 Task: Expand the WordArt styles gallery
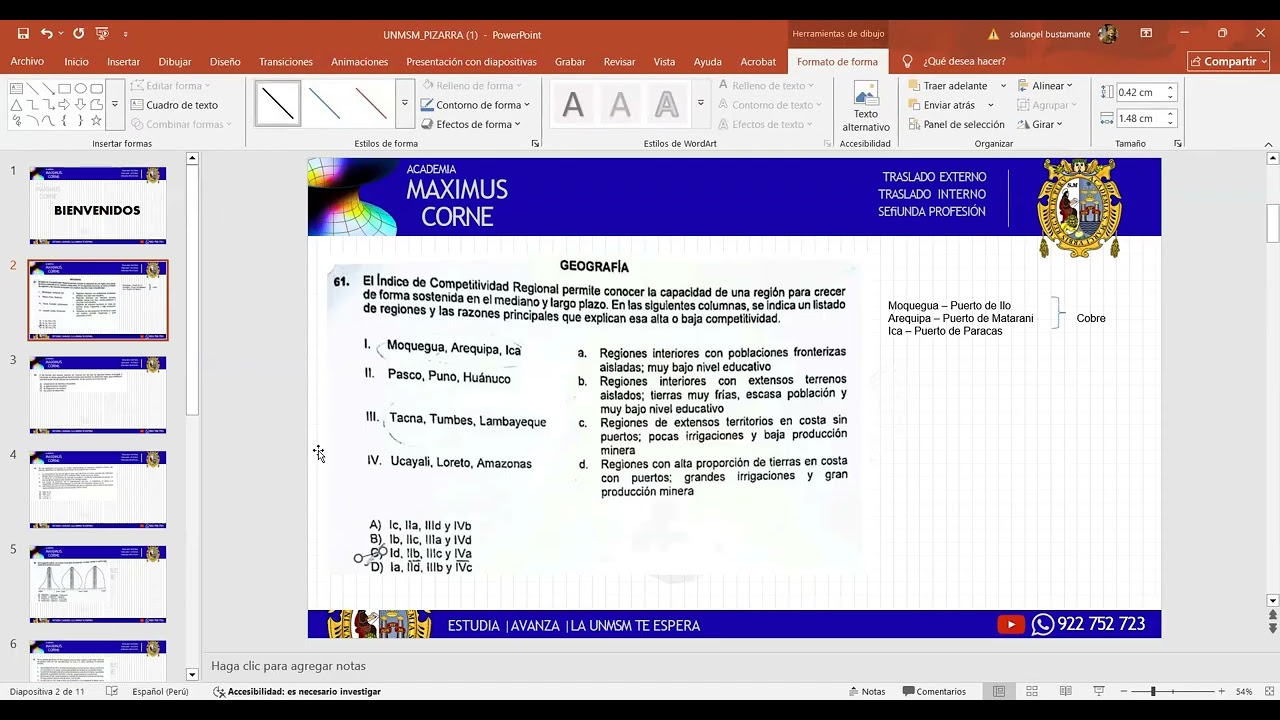click(700, 104)
